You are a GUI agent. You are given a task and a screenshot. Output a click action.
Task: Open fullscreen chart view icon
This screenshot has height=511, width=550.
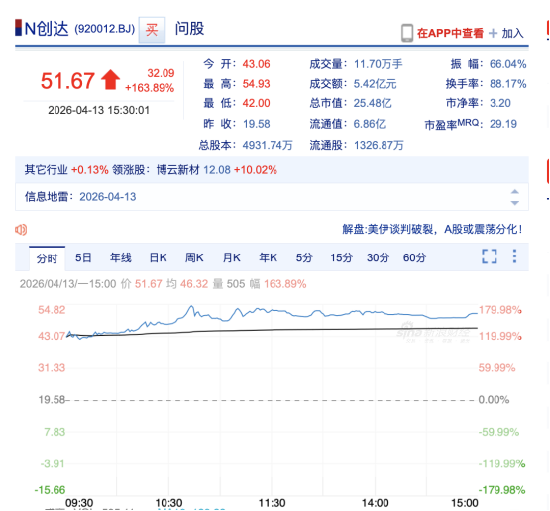(x=489, y=256)
